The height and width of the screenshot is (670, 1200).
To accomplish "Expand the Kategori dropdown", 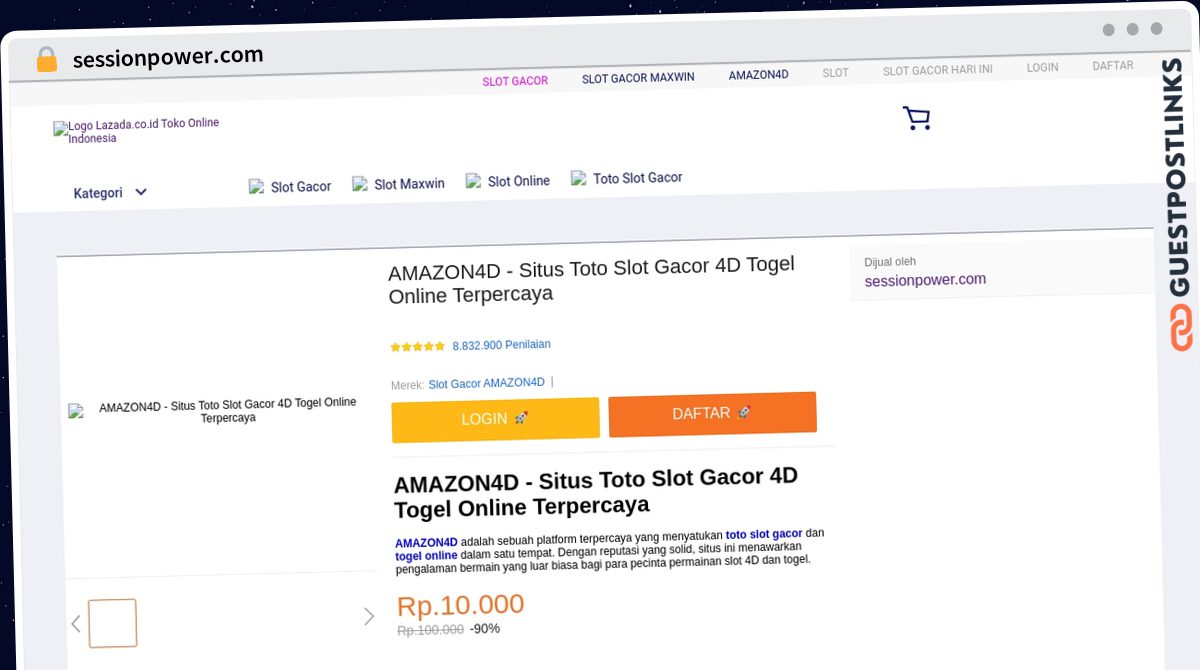I will pyautogui.click(x=110, y=193).
